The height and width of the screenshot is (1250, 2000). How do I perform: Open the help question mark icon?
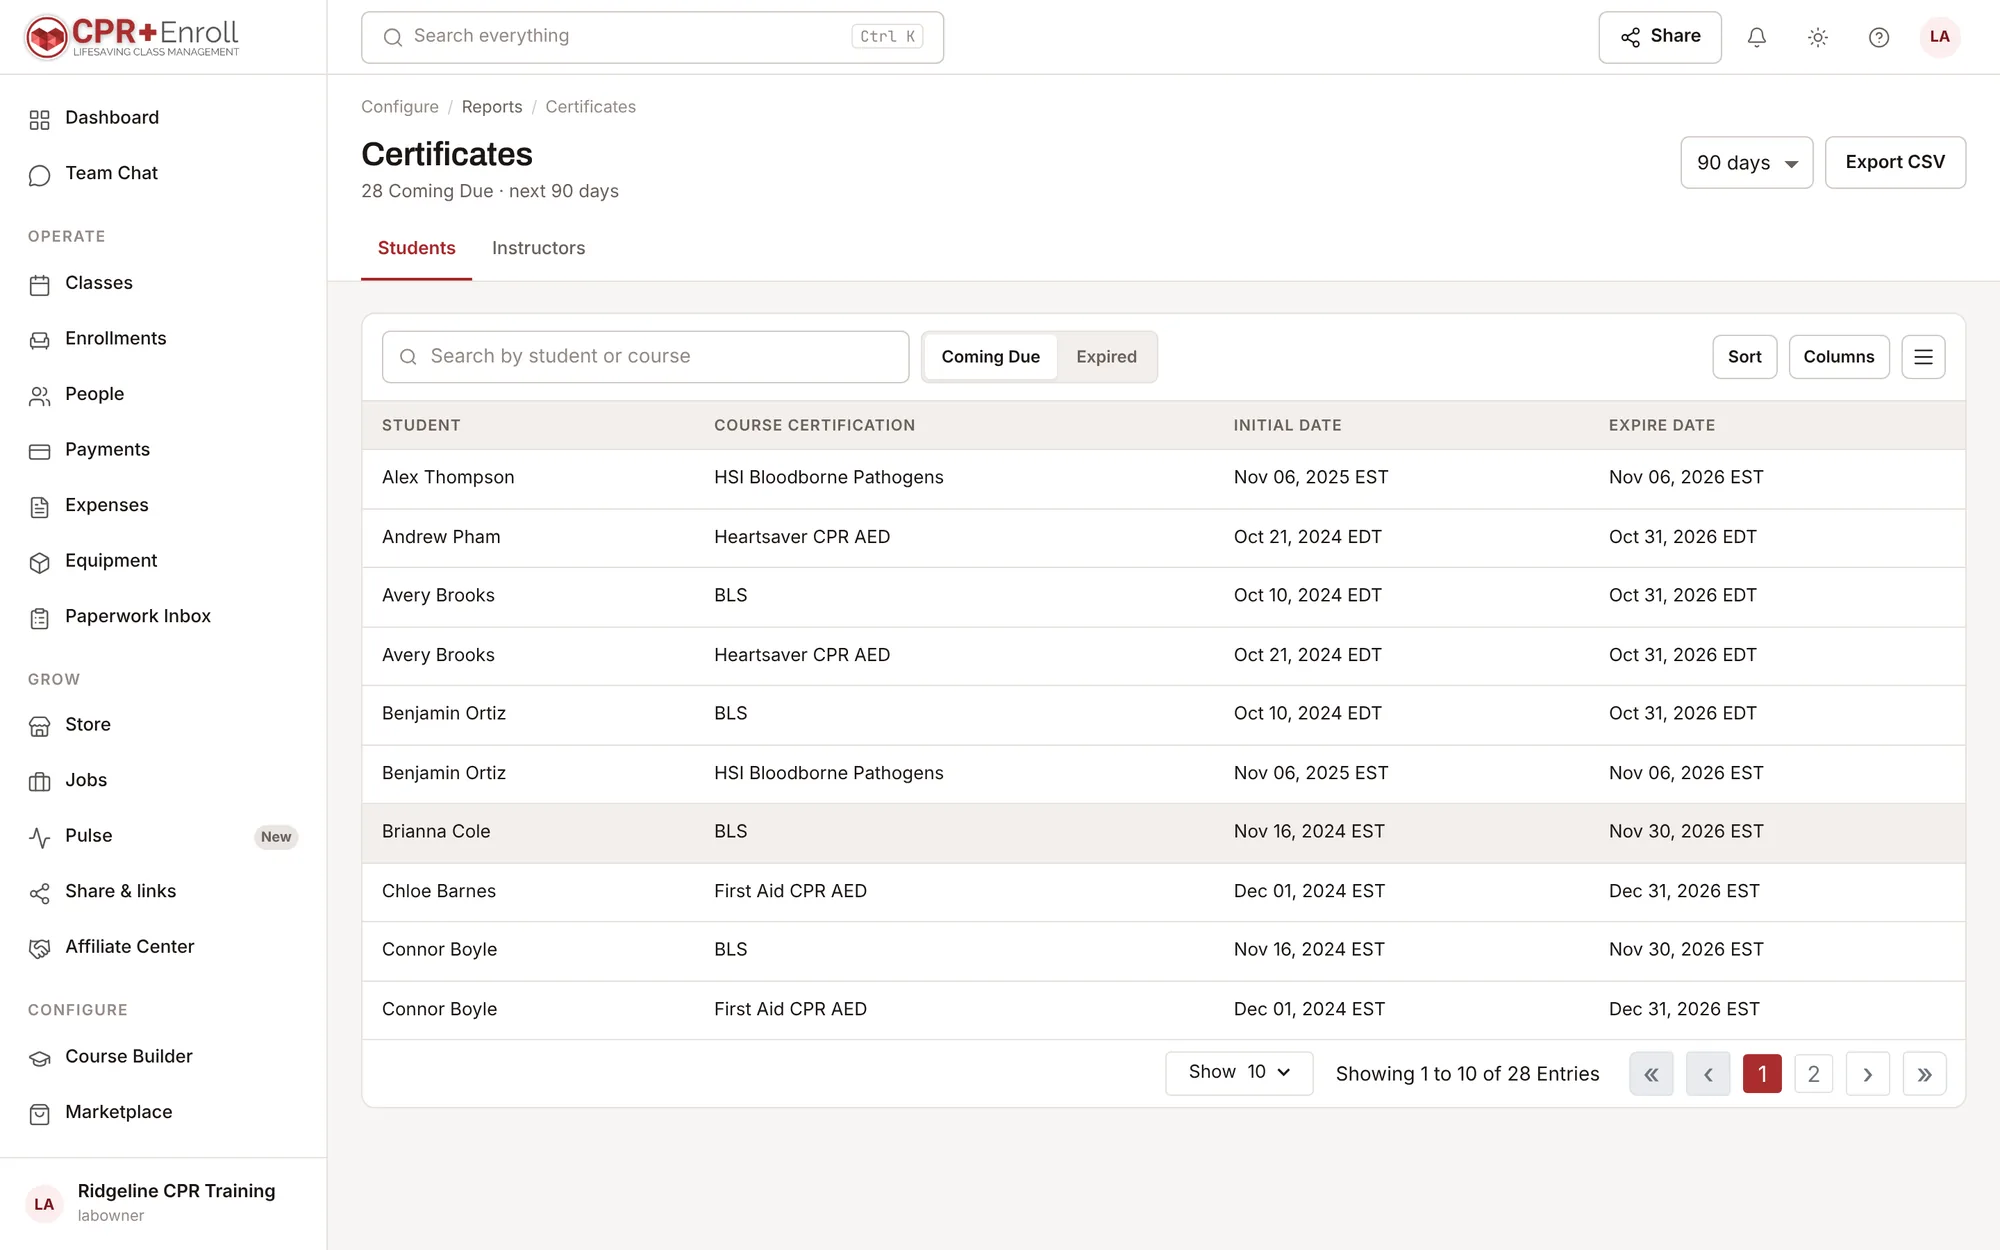point(1878,37)
